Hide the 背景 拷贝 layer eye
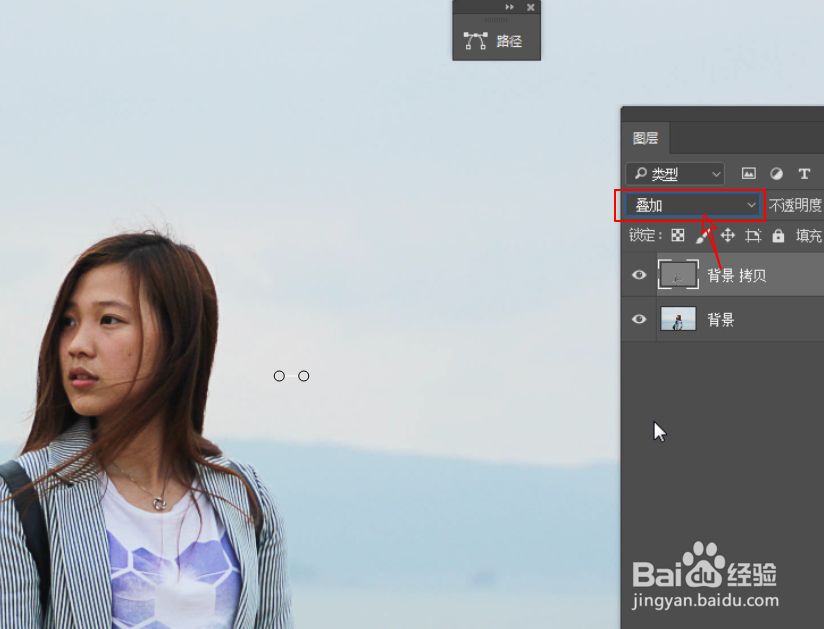Viewport: 824px width, 629px height. 639,275
